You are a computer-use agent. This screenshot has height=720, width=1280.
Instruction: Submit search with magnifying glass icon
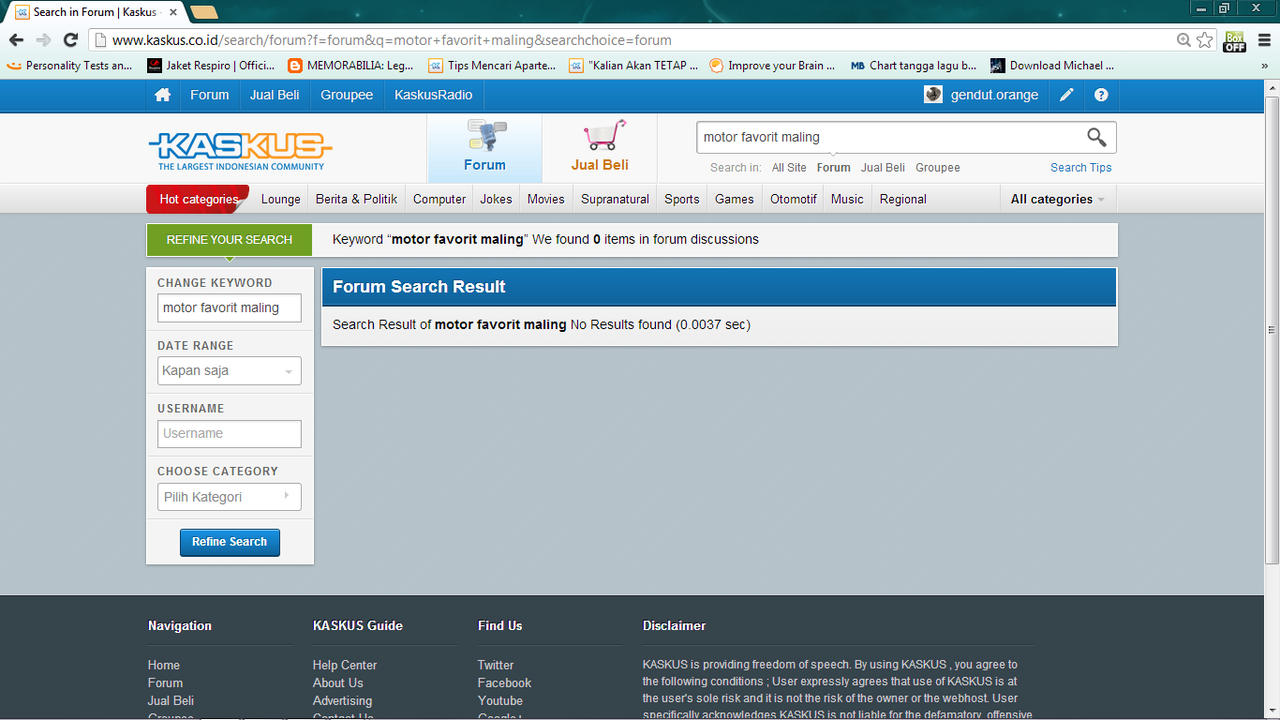[1097, 137]
